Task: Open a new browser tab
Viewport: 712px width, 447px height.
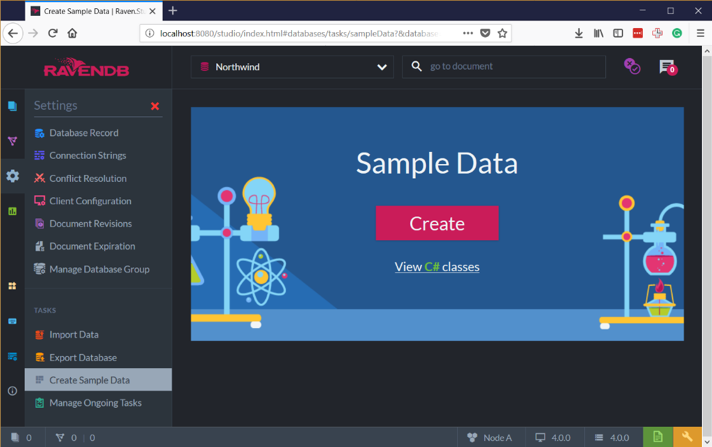Action: (x=173, y=11)
